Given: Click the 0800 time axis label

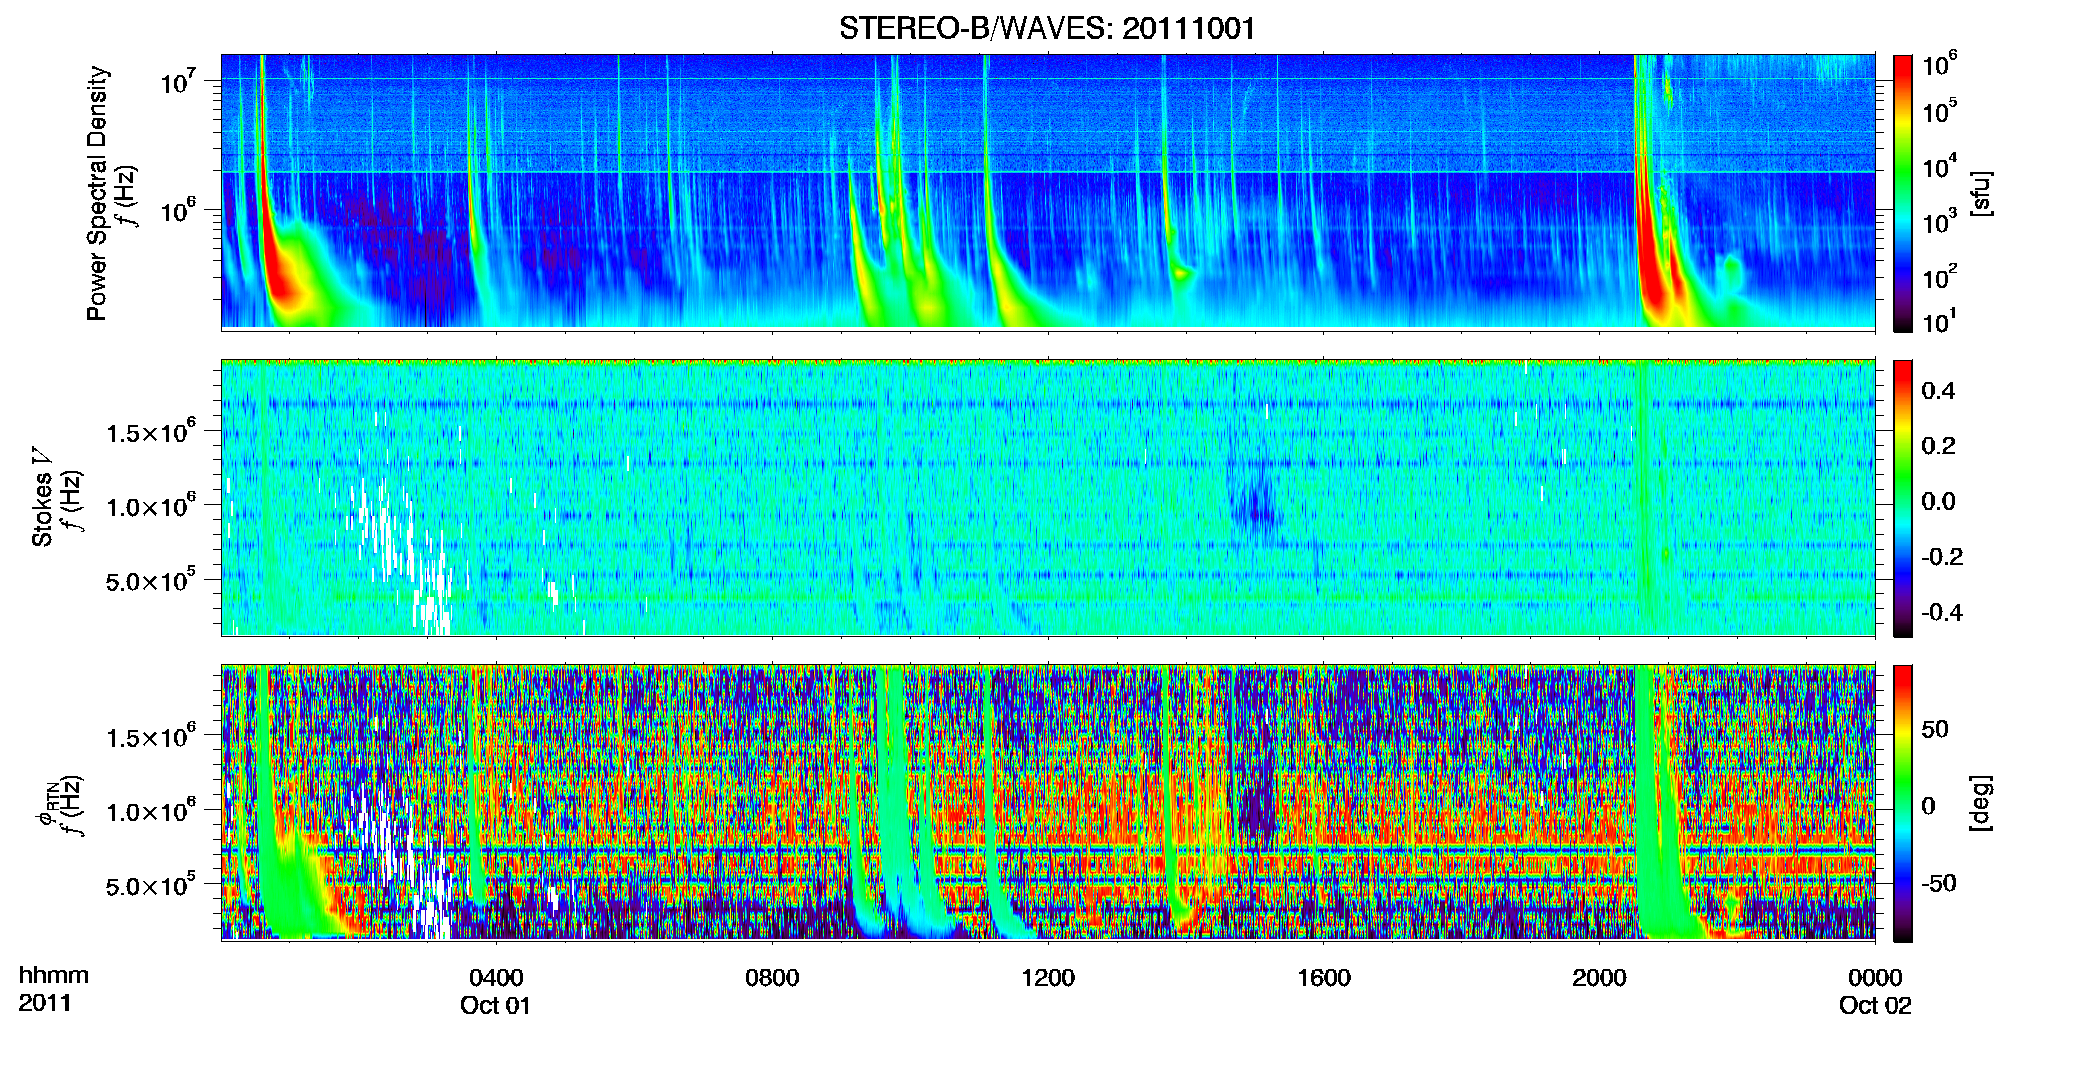Looking at the screenshot, I should (x=772, y=978).
